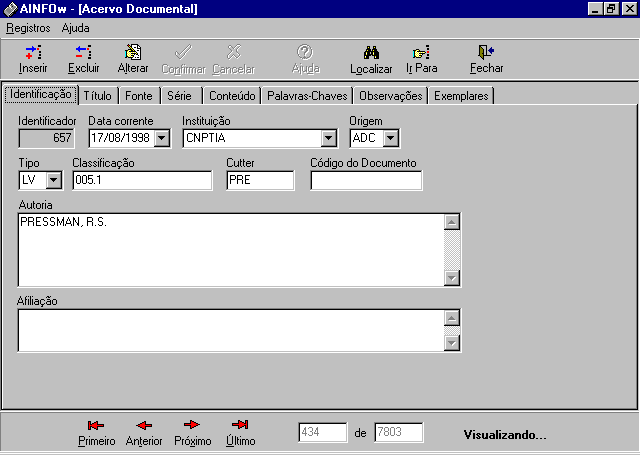Open the Exemplares tab
This screenshot has height=455, width=640.
(x=461, y=96)
